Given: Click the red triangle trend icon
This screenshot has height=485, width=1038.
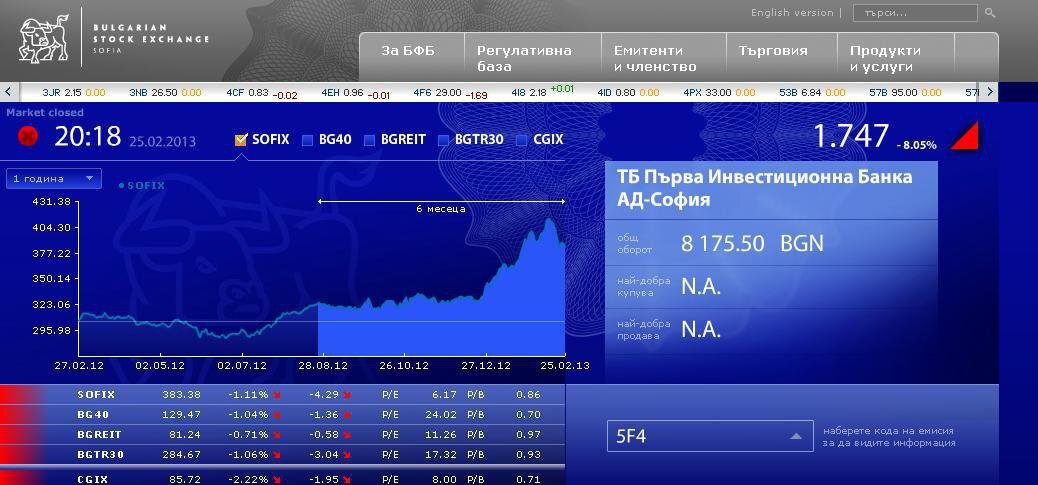Looking at the screenshot, I should pyautogui.click(x=964, y=136).
